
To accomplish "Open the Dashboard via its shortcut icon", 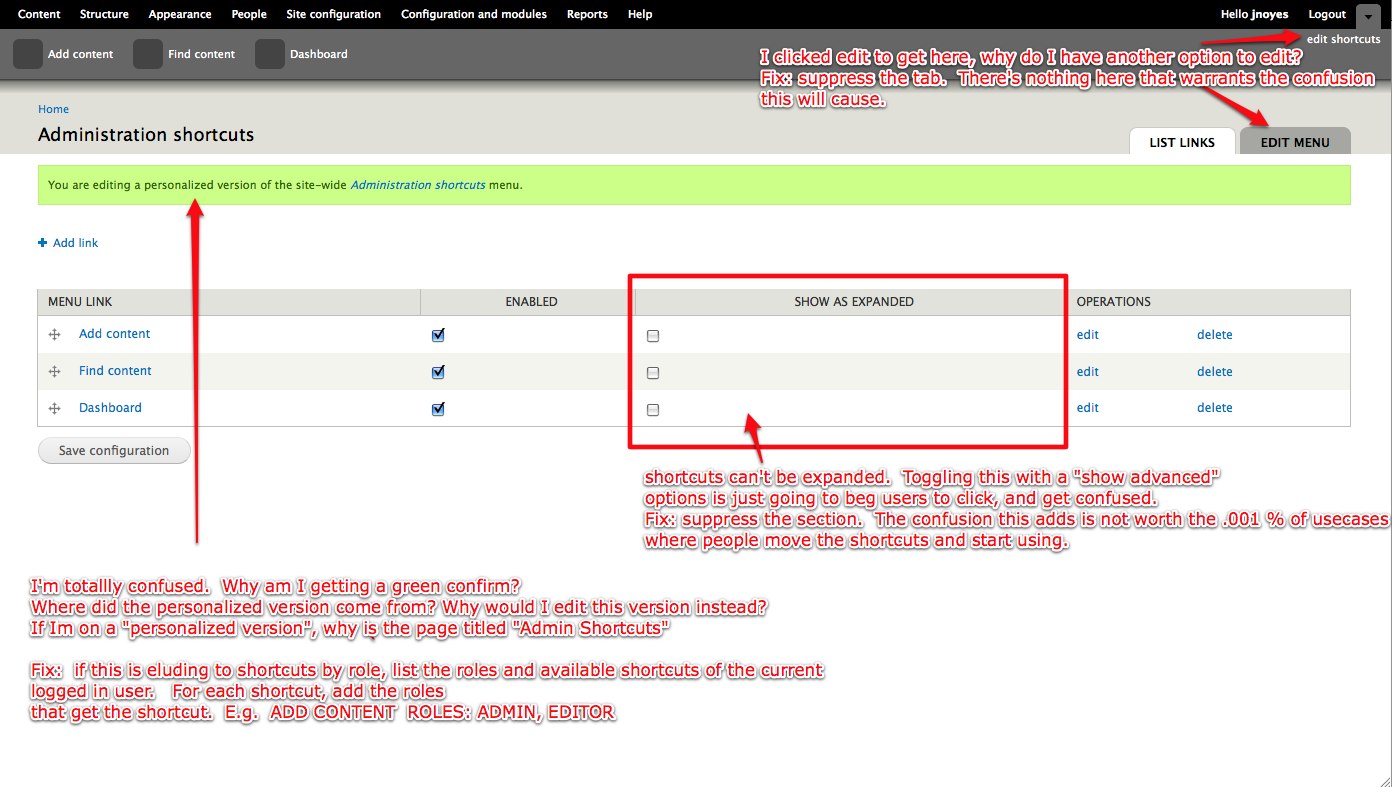I will pyautogui.click(x=269, y=55).
